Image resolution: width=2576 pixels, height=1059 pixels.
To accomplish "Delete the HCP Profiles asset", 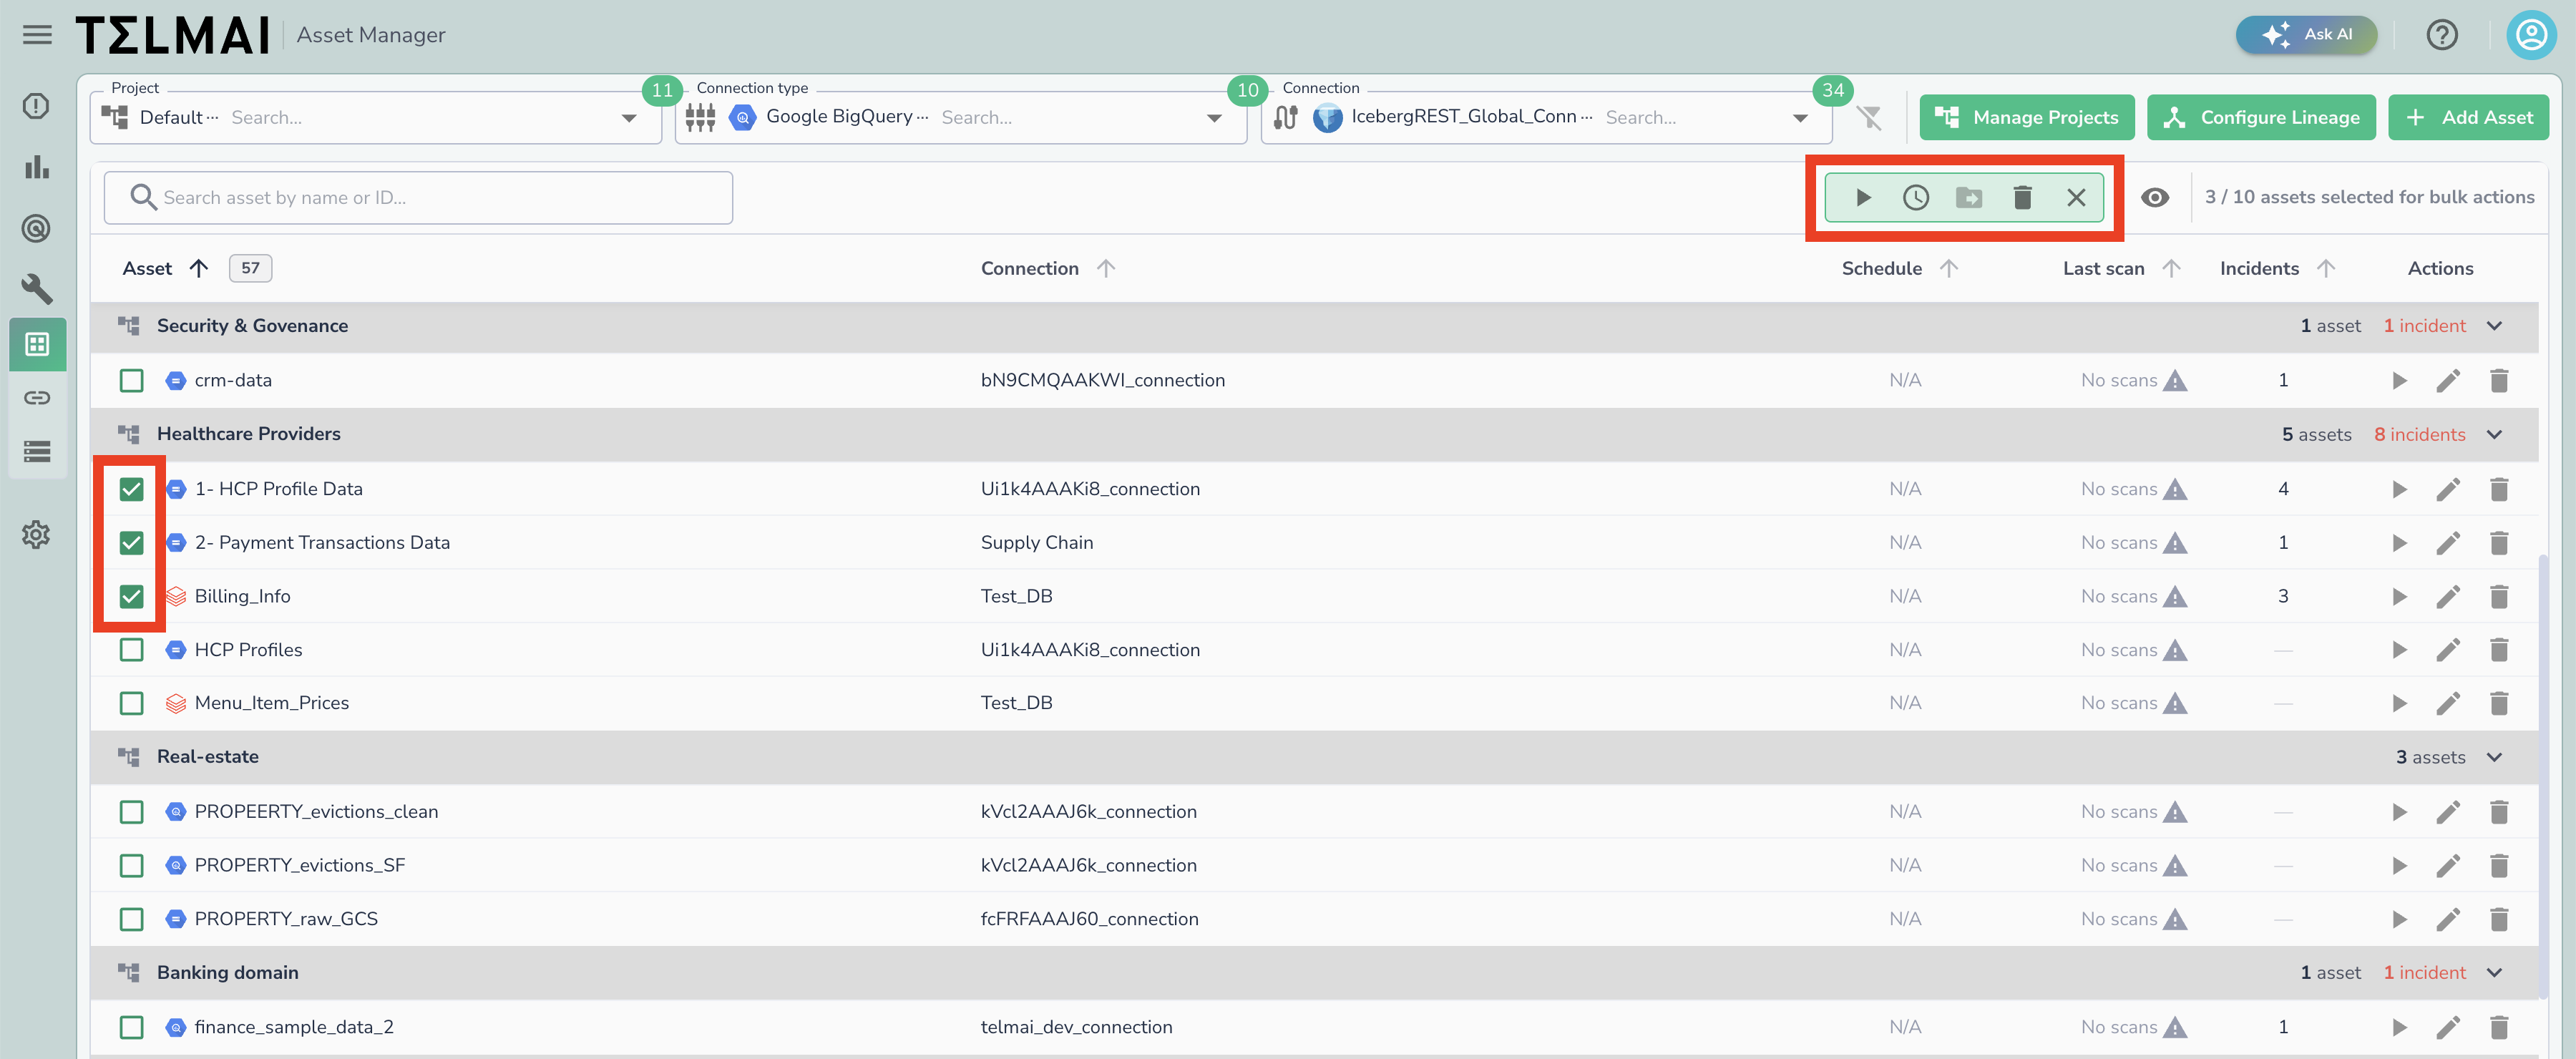I will (x=2499, y=650).
